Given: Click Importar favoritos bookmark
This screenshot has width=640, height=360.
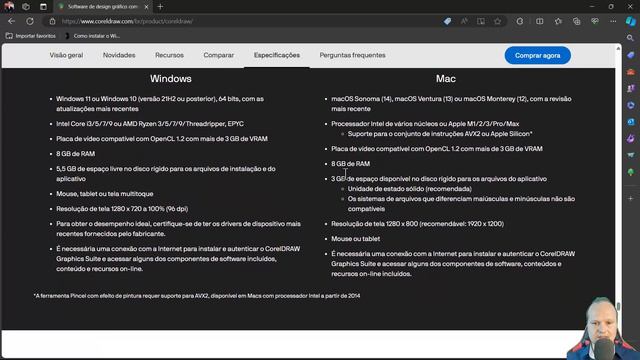Looking at the screenshot, I should (31, 36).
